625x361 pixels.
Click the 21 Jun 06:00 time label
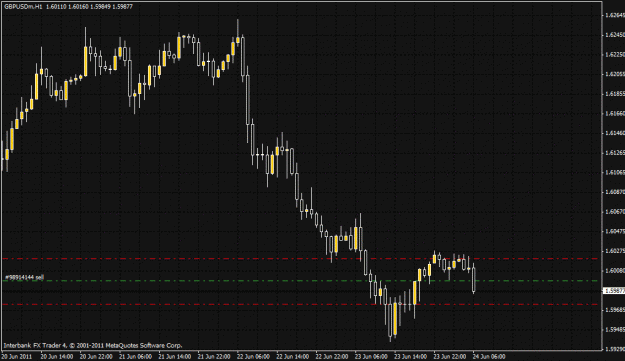(x=136, y=356)
